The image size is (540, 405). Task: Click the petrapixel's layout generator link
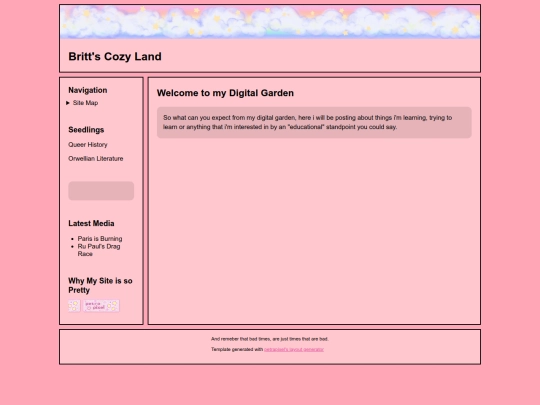[x=294, y=350]
